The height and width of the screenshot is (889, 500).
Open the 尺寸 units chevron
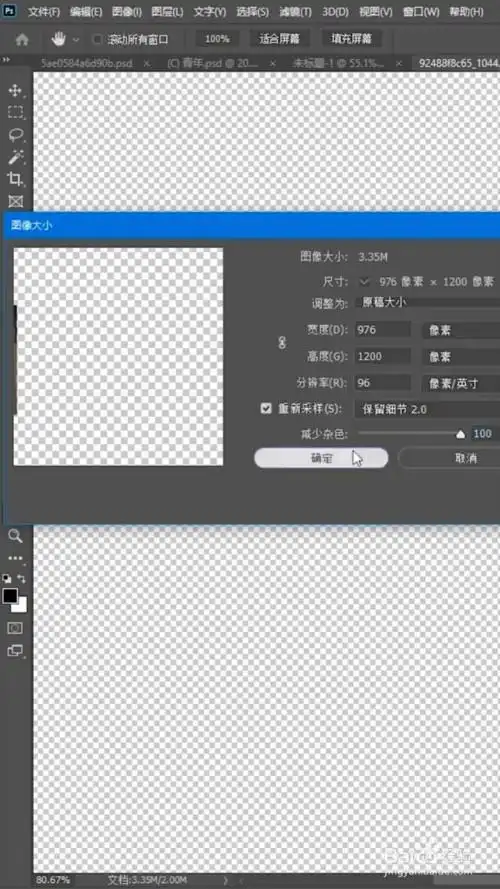[365, 281]
